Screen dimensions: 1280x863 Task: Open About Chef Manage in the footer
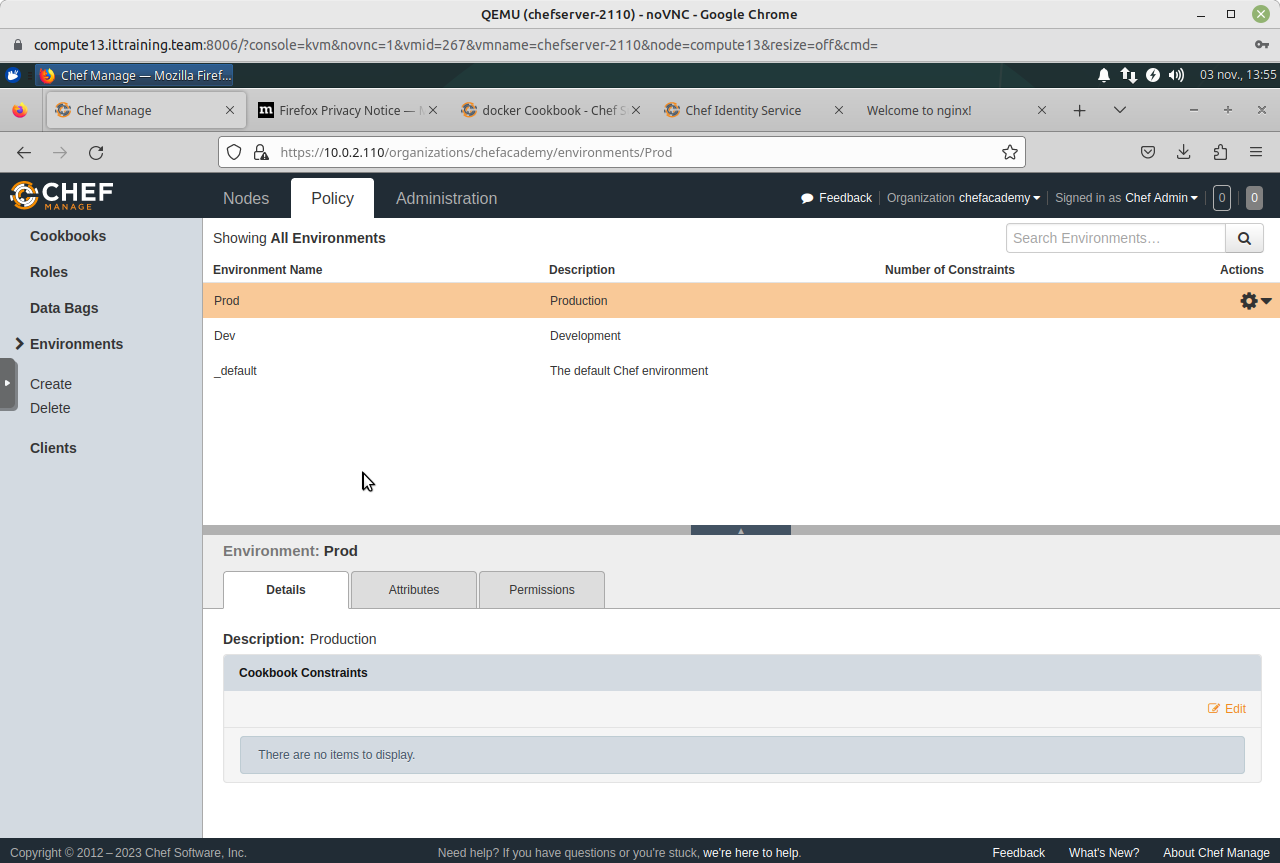1216,853
